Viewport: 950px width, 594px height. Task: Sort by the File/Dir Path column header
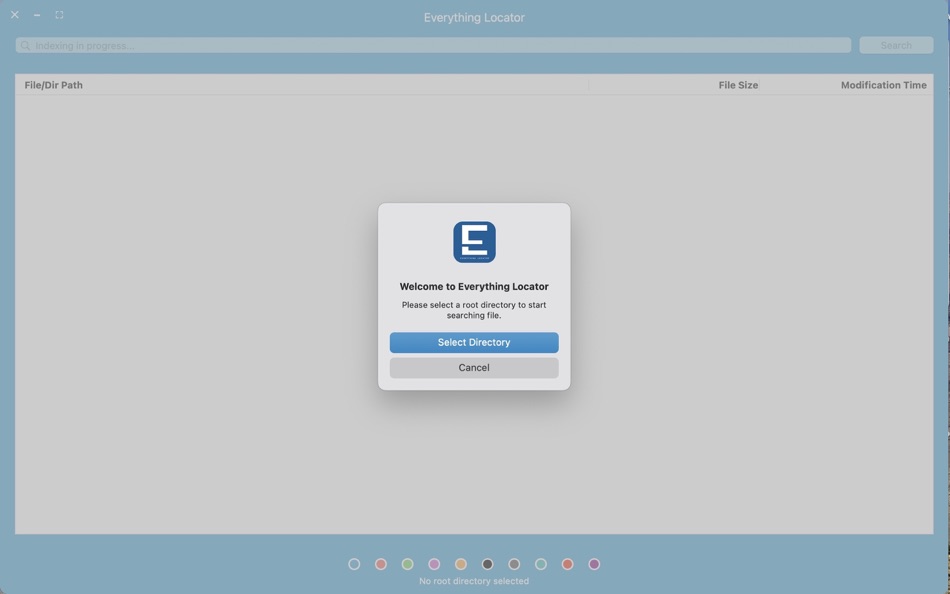click(52, 85)
